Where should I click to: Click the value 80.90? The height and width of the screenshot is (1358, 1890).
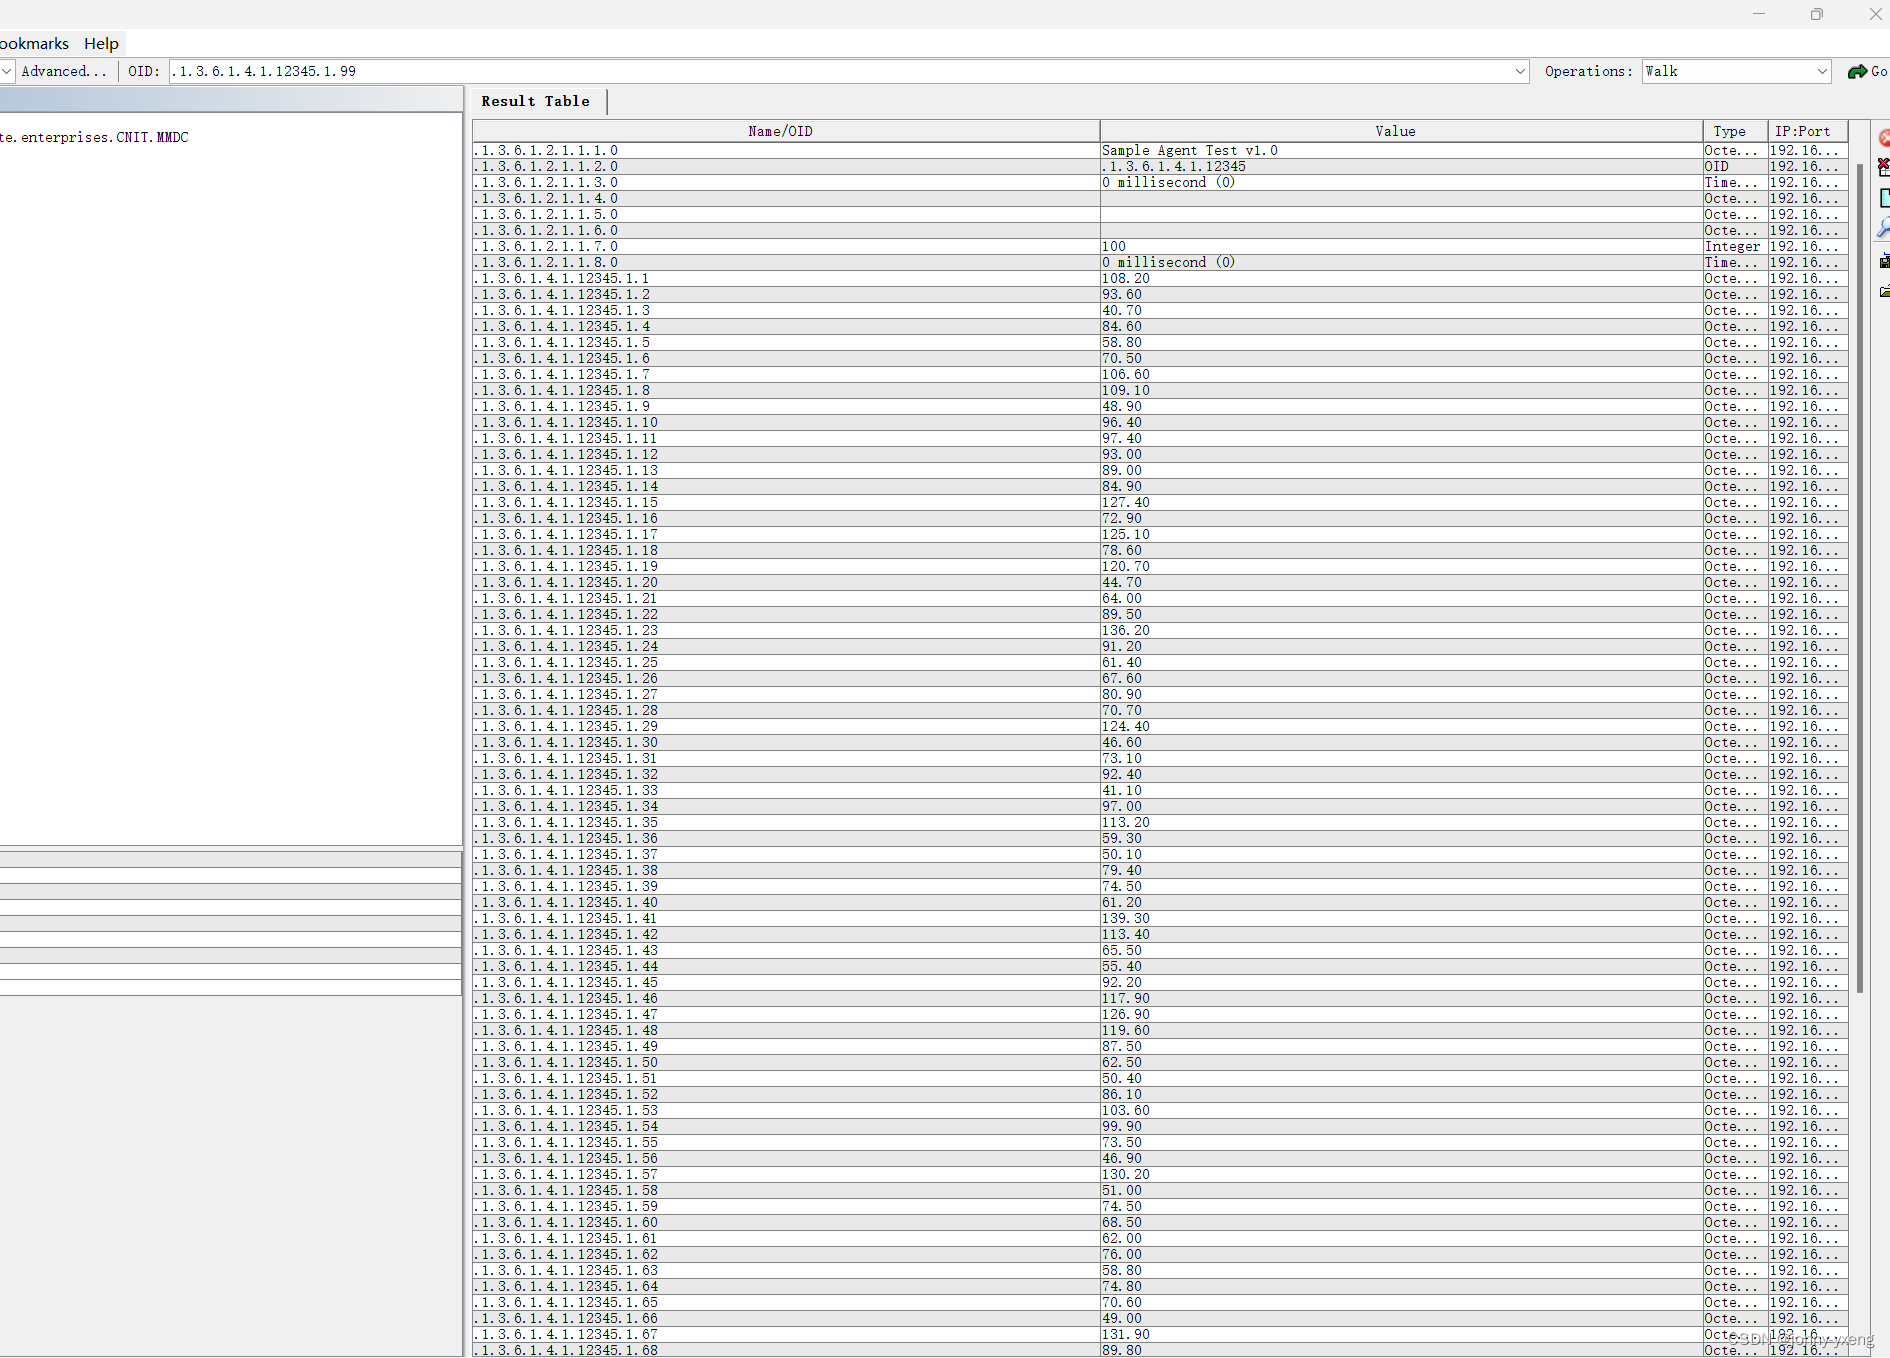(x=1122, y=694)
